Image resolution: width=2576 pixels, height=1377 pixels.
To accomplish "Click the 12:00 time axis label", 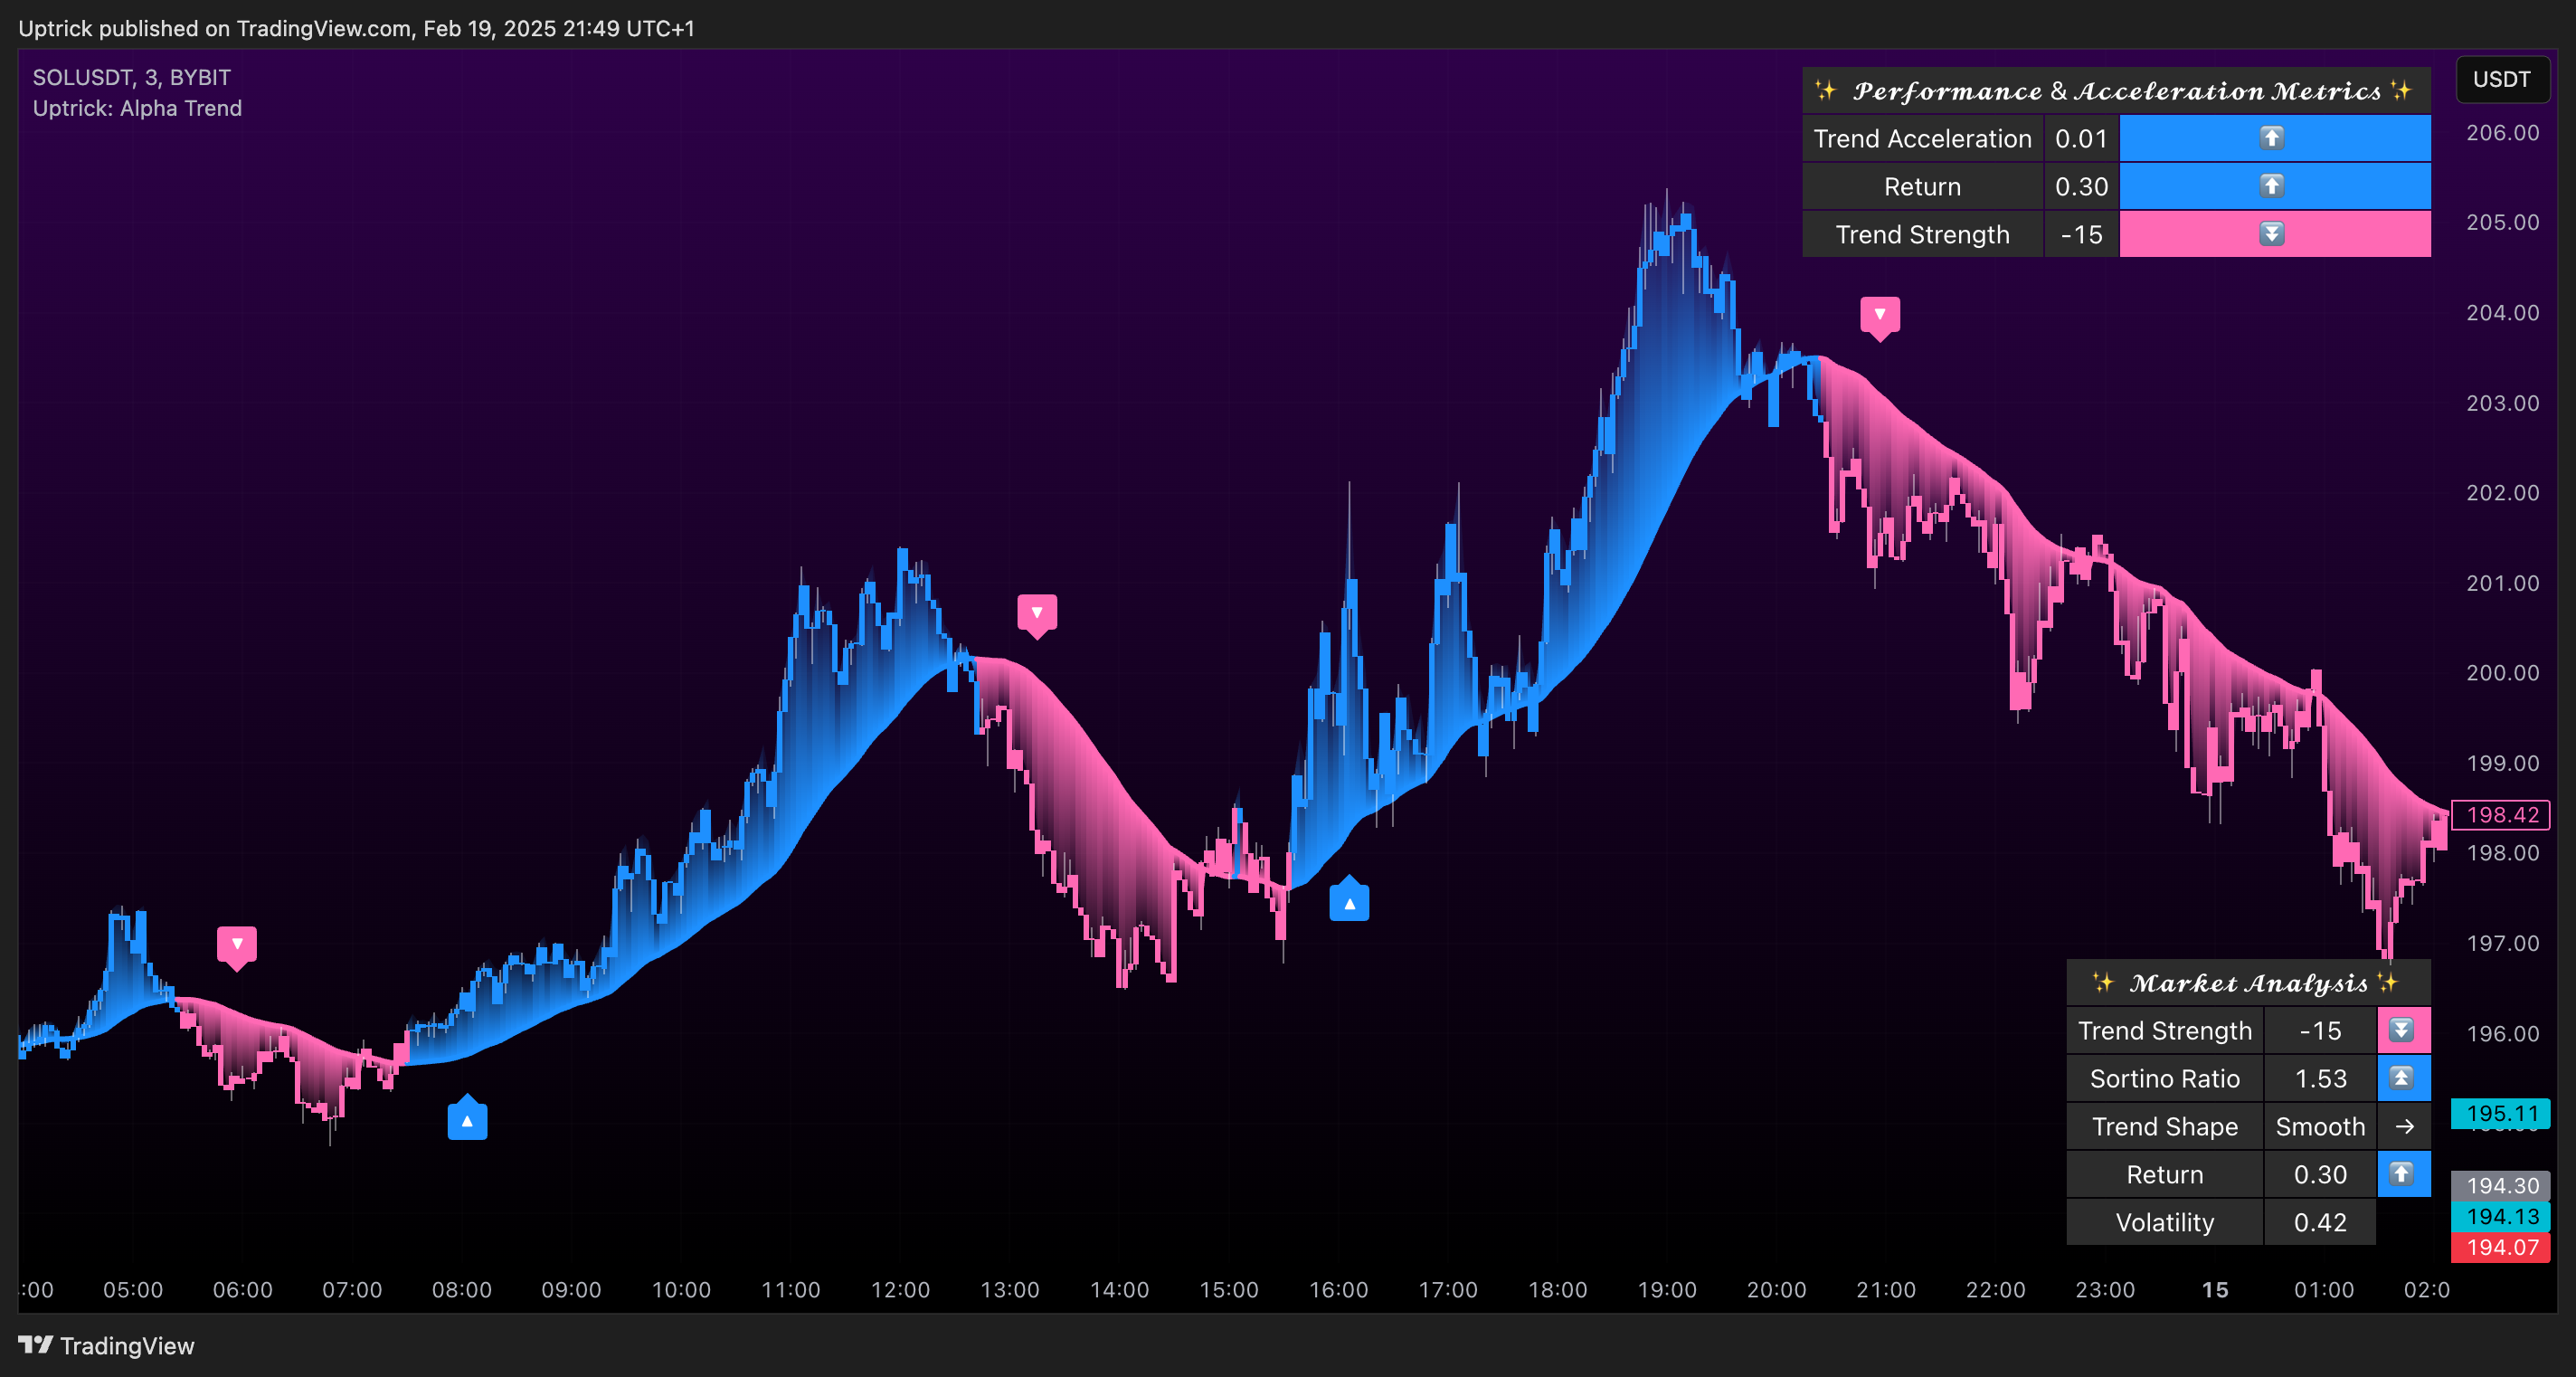I will click(900, 1289).
